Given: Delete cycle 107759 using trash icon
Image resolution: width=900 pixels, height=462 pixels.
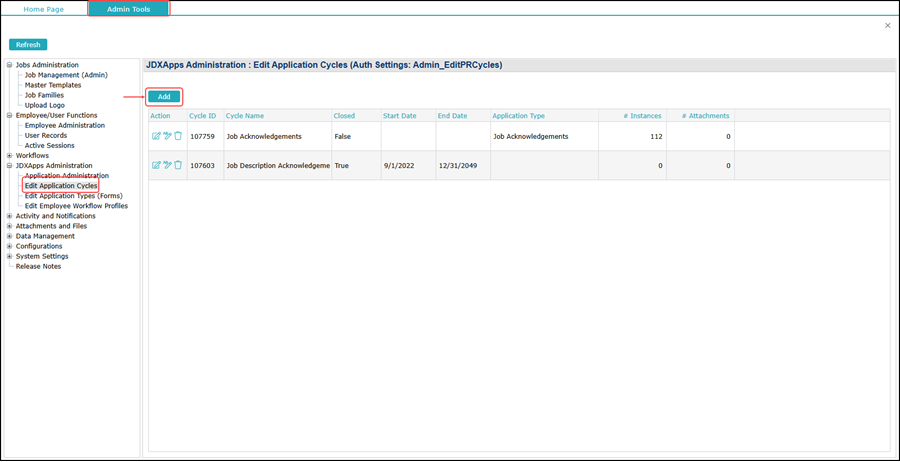Looking at the screenshot, I should 178,136.
